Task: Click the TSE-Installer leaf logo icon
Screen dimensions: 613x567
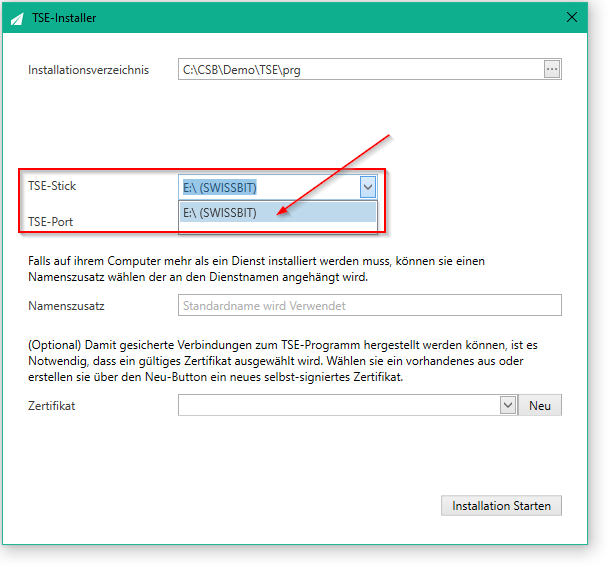Action: (17, 18)
